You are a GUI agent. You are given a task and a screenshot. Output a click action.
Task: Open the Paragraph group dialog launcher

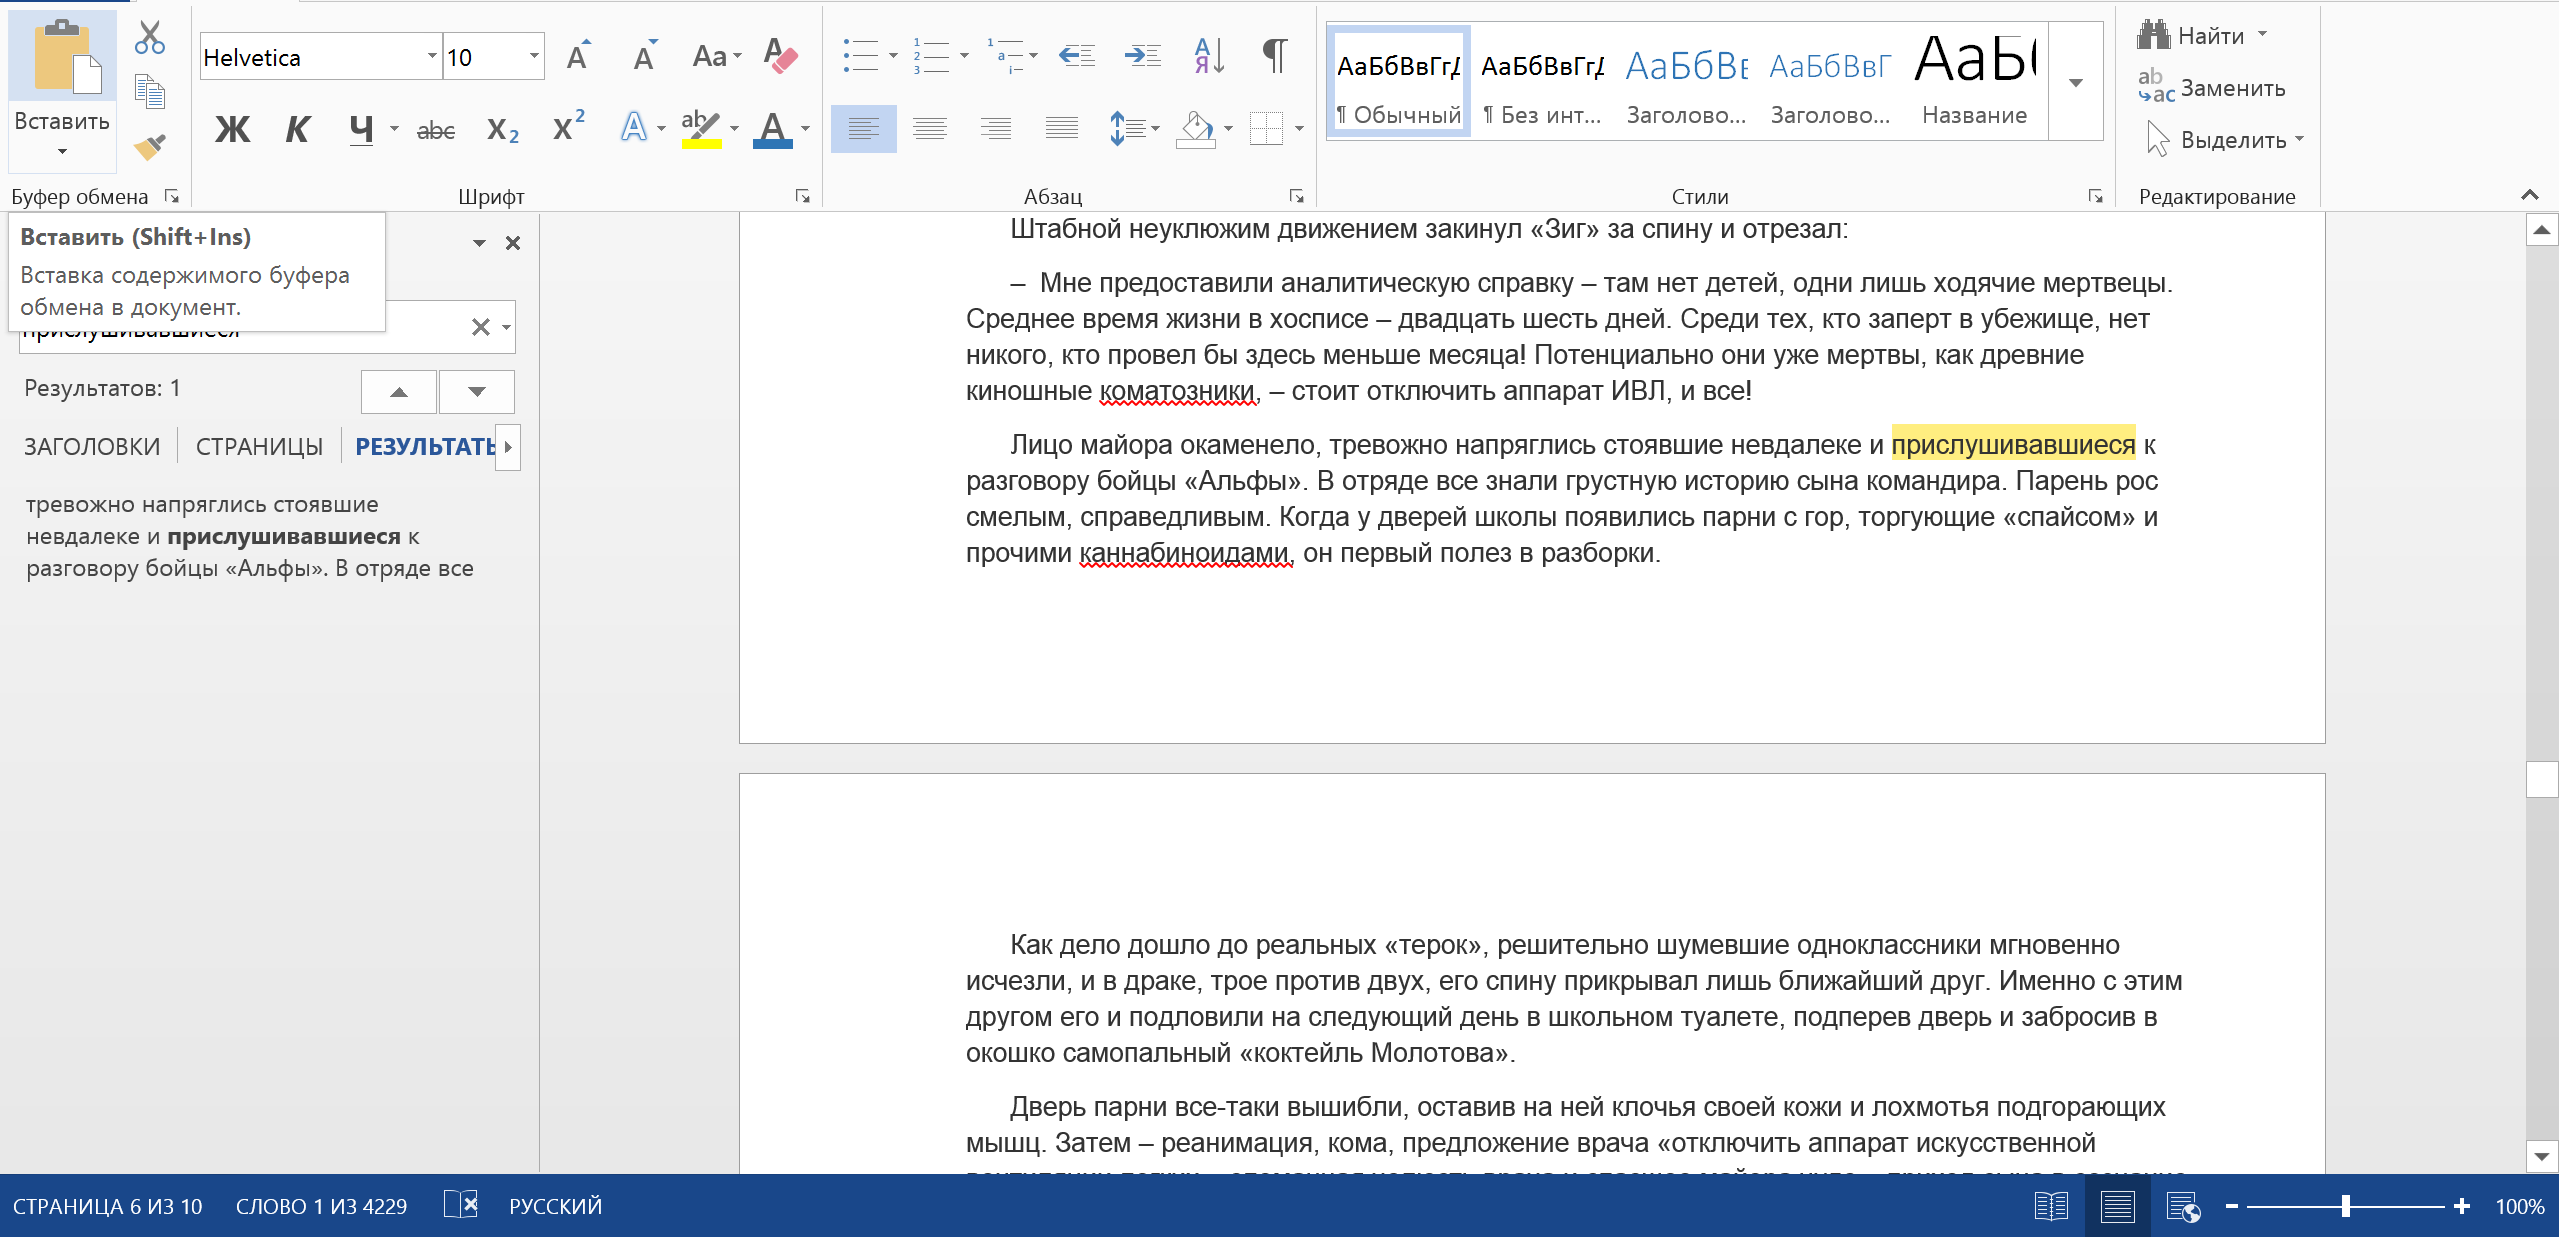1296,197
